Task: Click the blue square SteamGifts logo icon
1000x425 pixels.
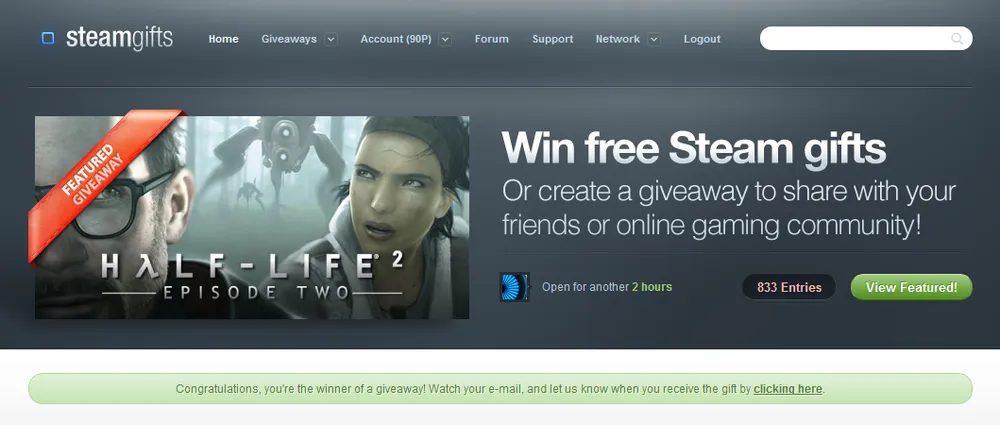Action: 48,38
